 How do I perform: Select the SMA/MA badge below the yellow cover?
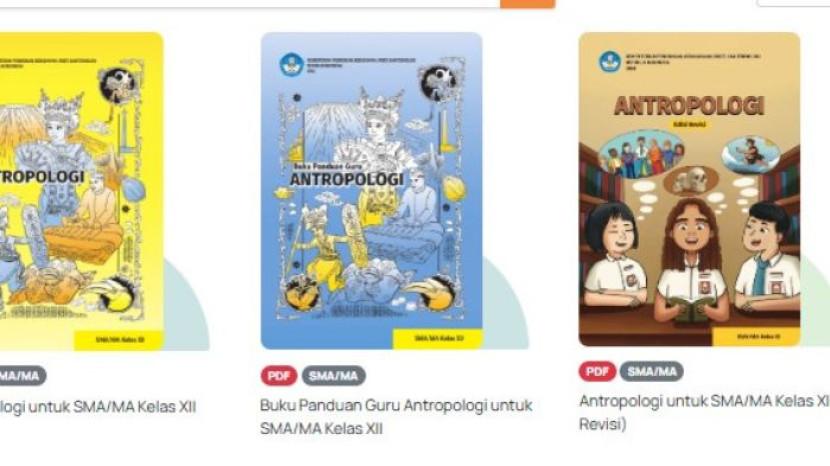pyautogui.click(x=20, y=376)
